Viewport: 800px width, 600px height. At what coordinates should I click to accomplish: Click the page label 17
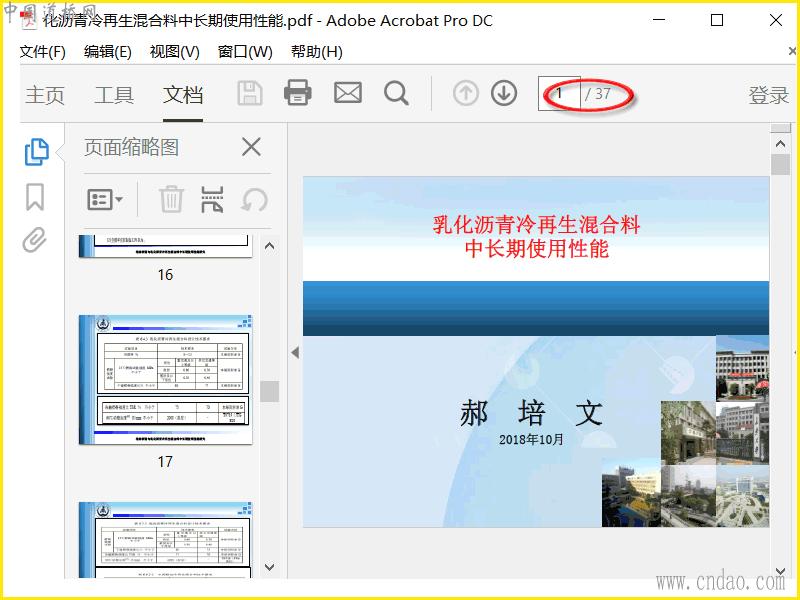tap(165, 462)
